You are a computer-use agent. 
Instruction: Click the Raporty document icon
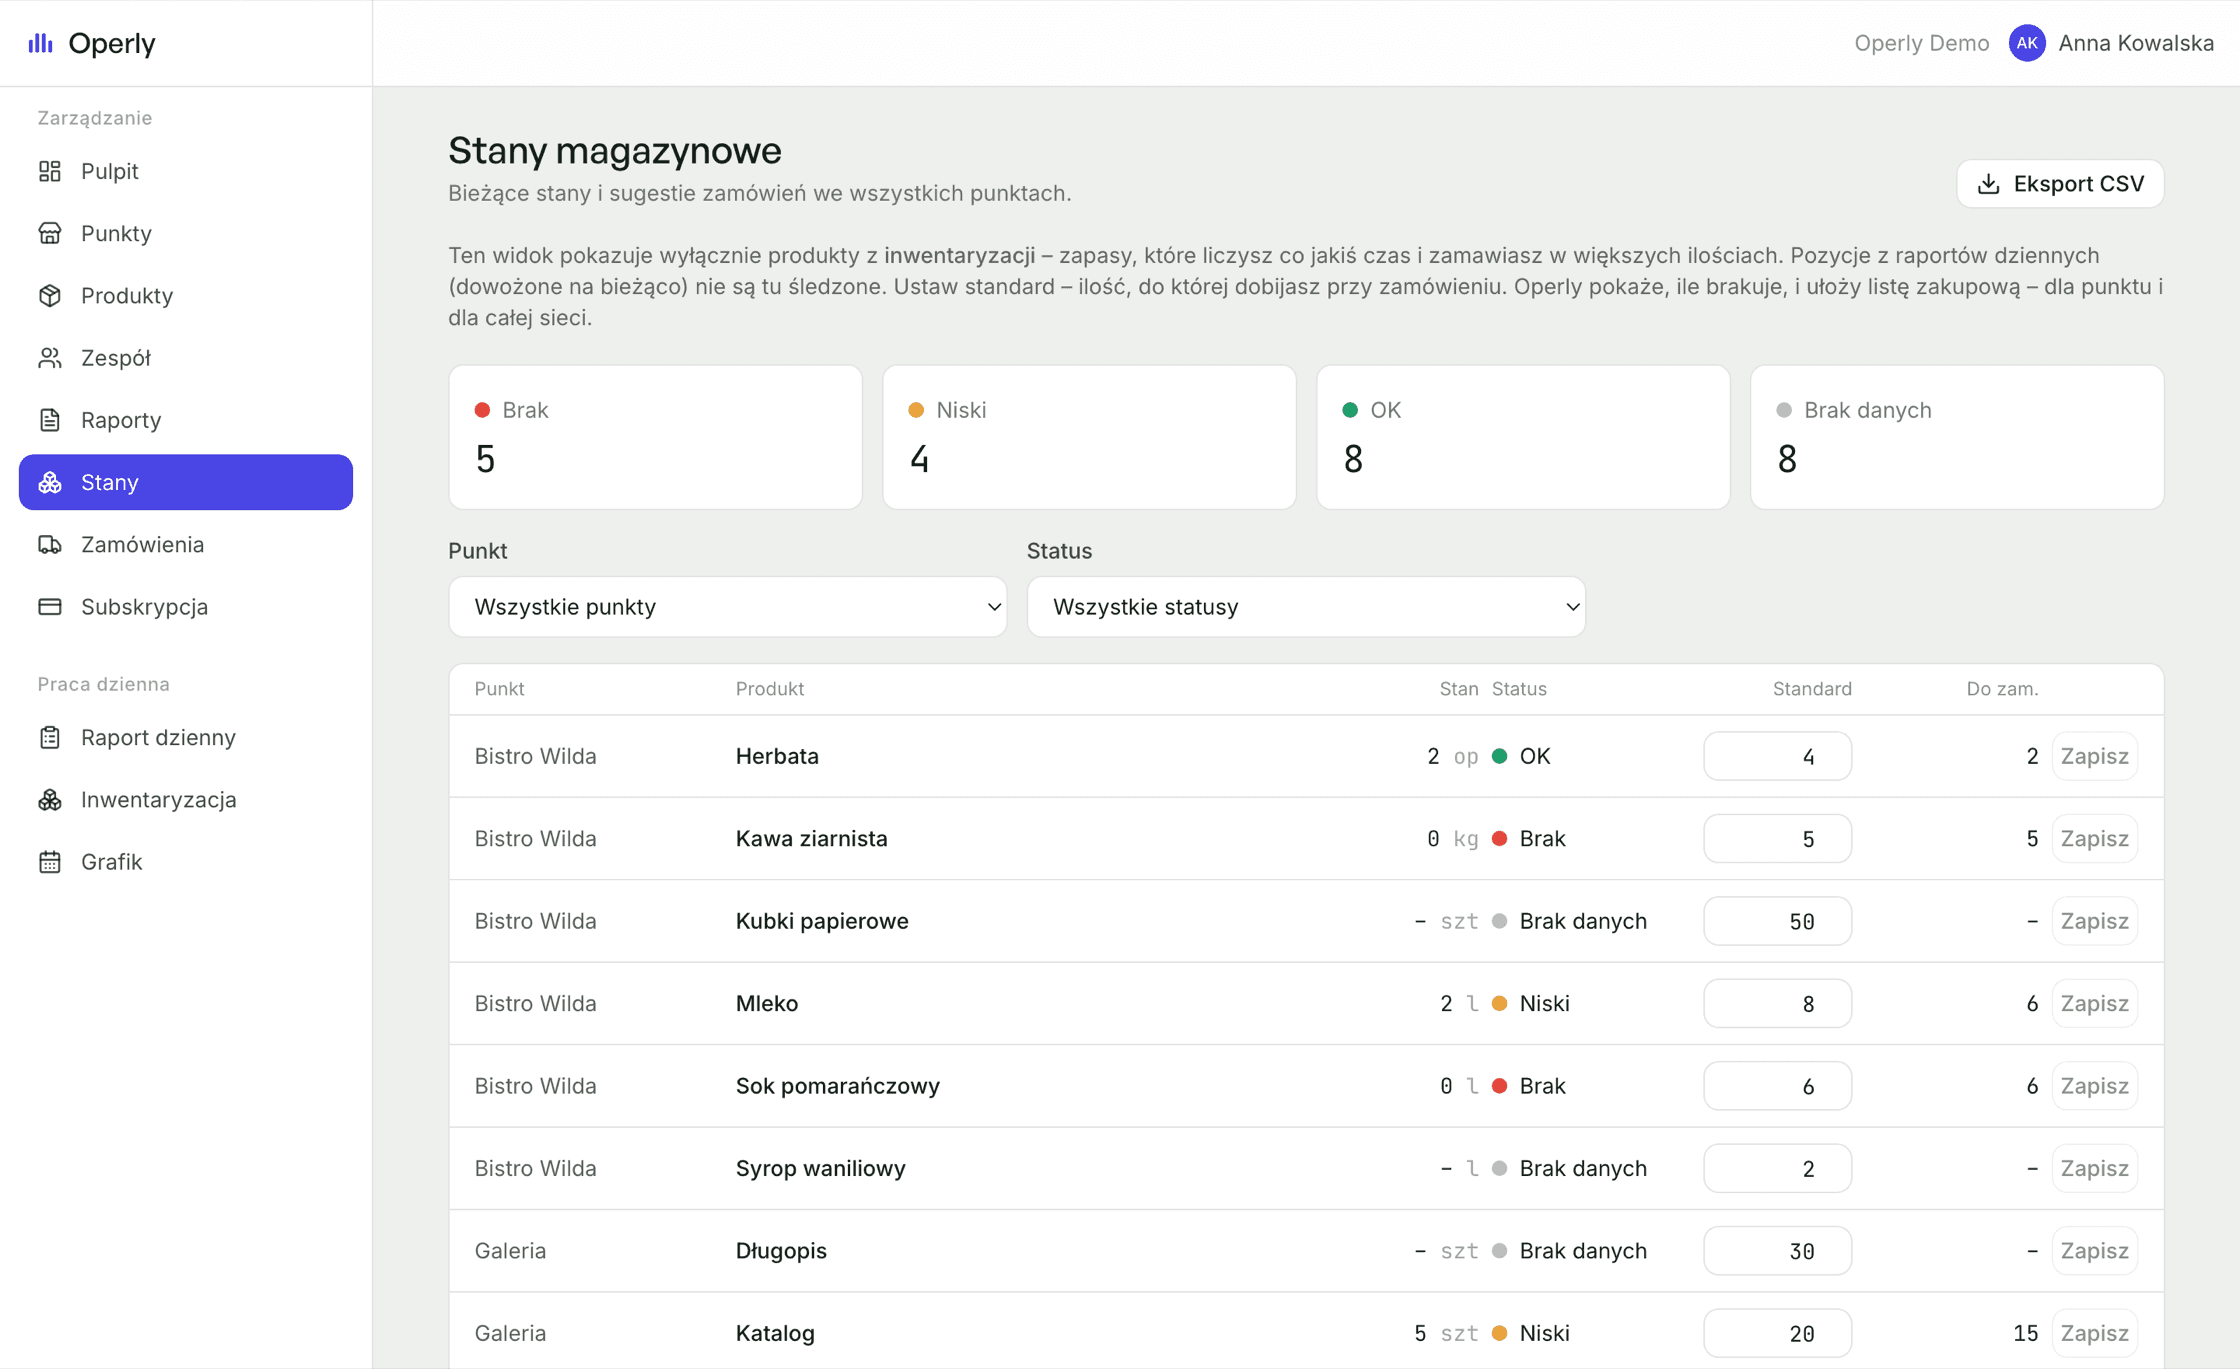(x=50, y=420)
